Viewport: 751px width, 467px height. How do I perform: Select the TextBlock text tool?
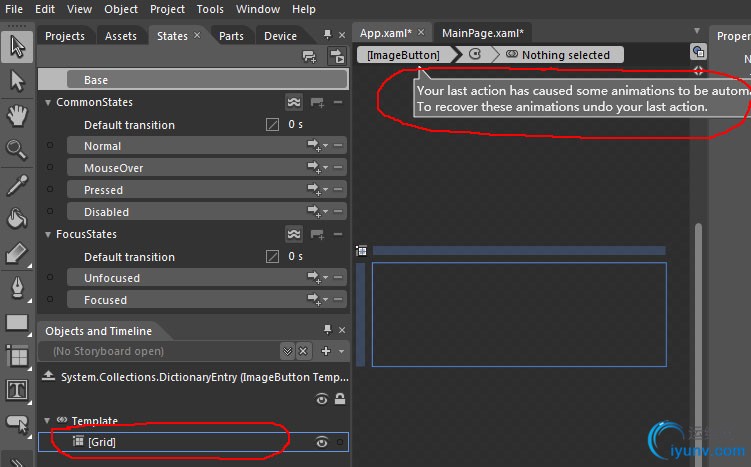tap(17, 390)
